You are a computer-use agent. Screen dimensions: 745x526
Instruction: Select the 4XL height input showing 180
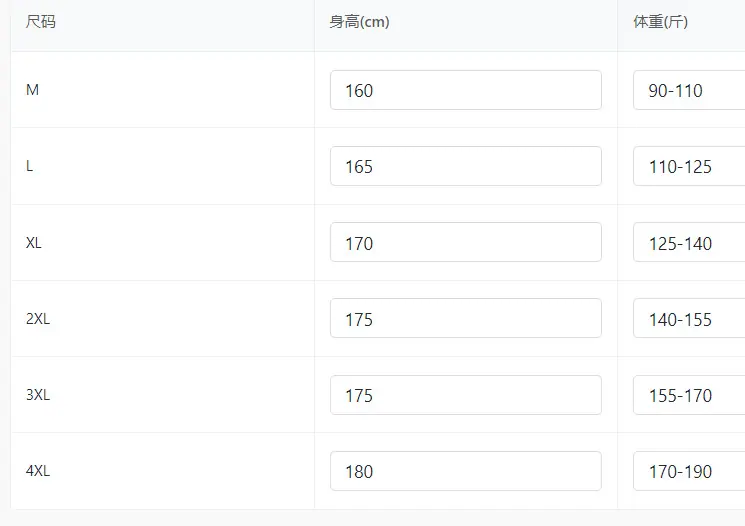(466, 471)
